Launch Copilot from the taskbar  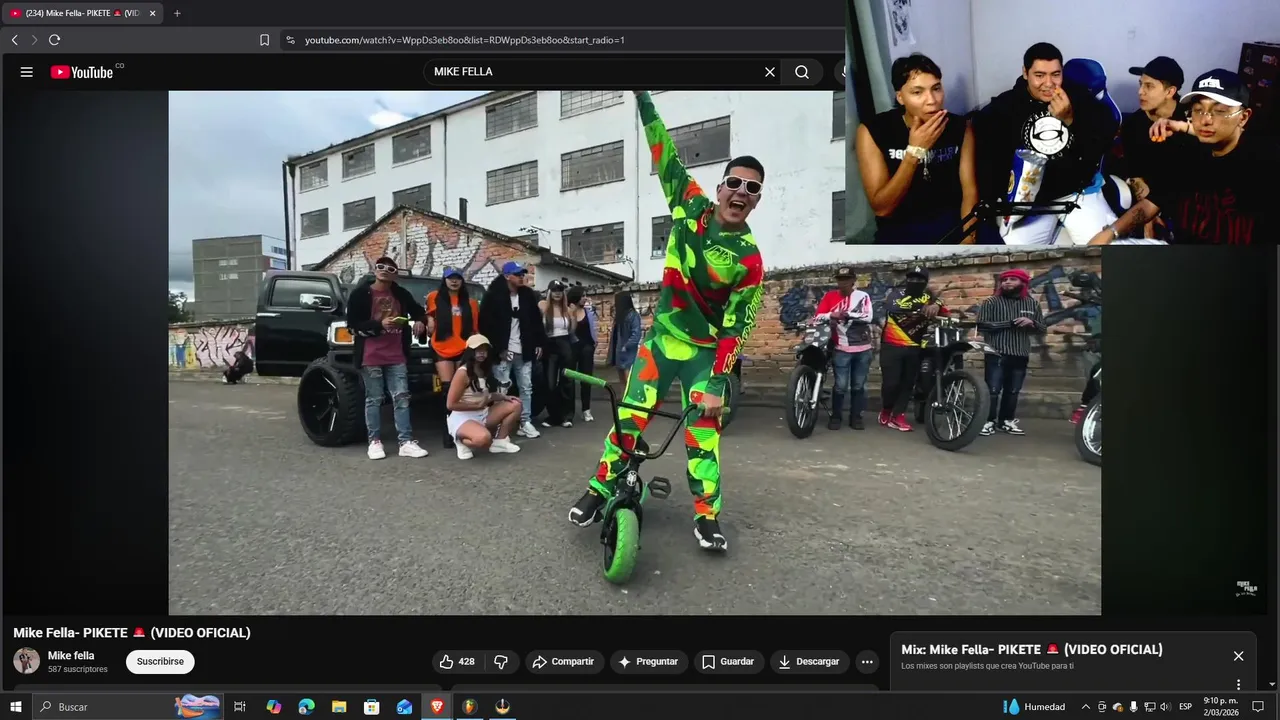tap(274, 707)
